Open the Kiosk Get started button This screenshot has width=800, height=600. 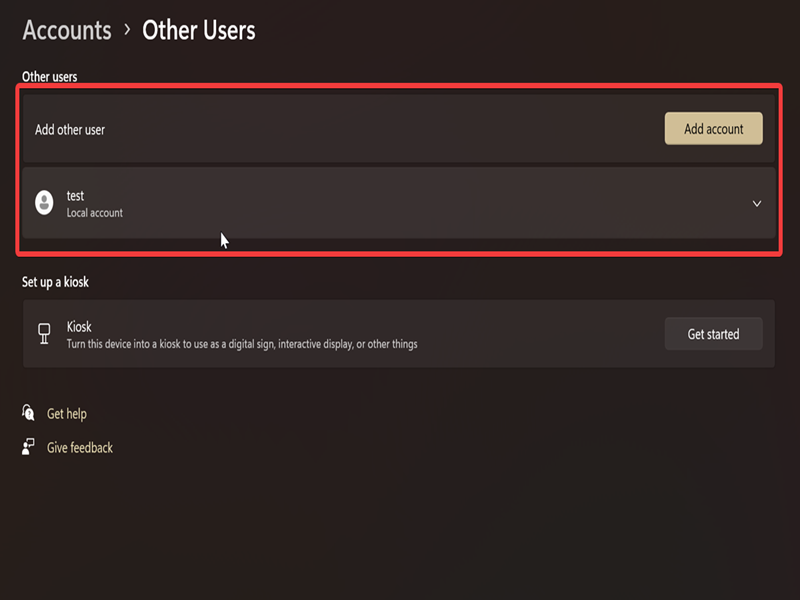(713, 334)
